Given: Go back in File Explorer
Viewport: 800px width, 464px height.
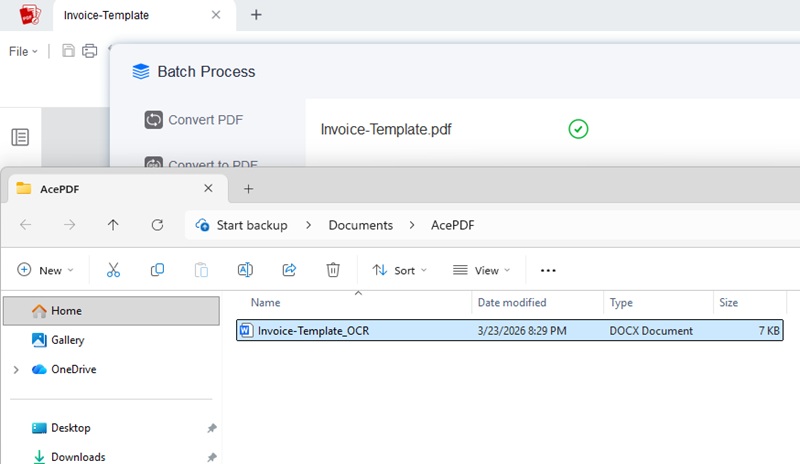Looking at the screenshot, I should 26,225.
